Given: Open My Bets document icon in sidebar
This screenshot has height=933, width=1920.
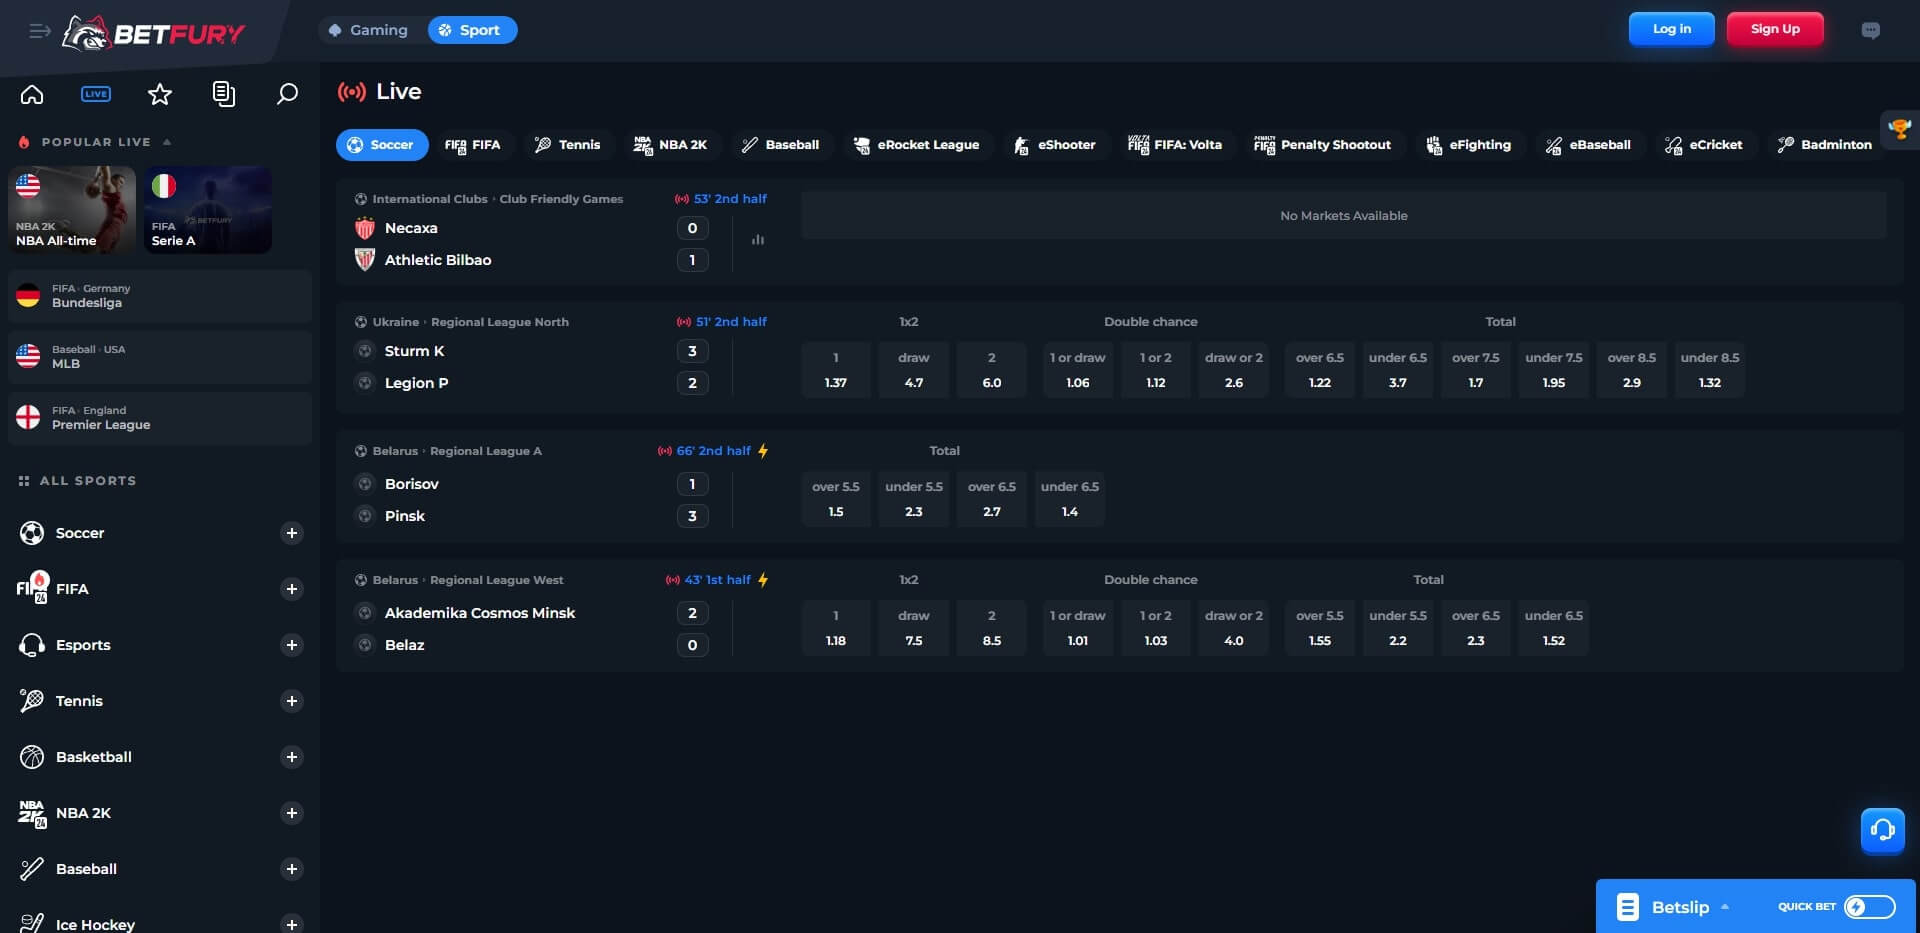Looking at the screenshot, I should (x=223, y=93).
